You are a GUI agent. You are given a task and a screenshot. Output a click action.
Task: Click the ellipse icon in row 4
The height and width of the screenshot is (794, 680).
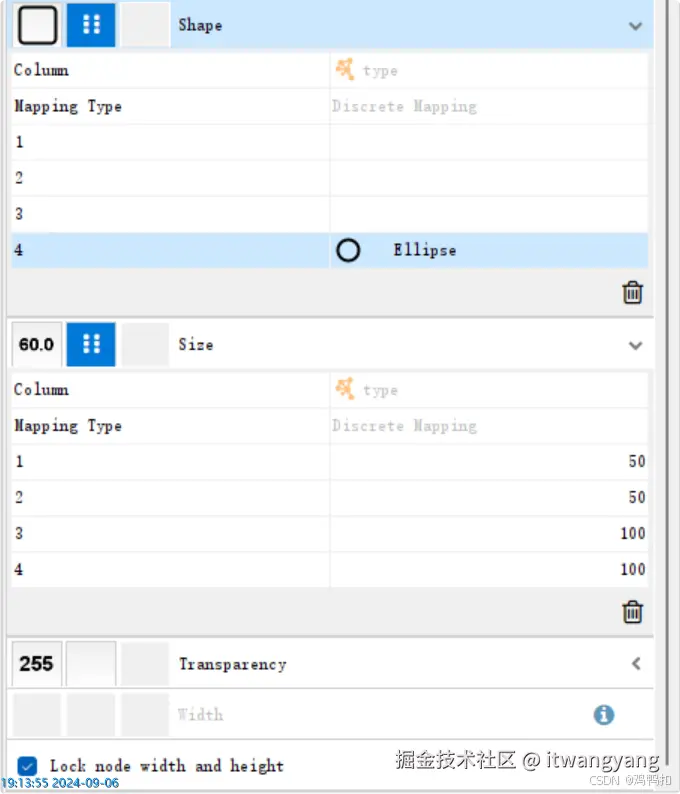(348, 250)
